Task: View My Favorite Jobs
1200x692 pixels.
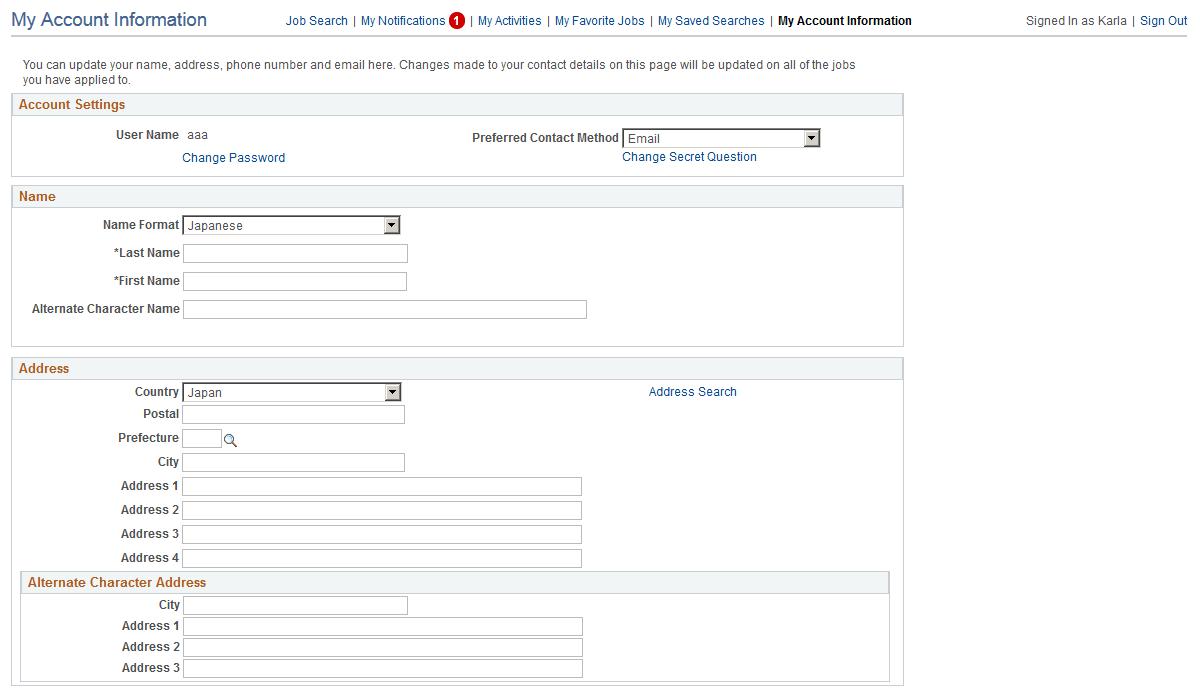Action: (x=599, y=20)
